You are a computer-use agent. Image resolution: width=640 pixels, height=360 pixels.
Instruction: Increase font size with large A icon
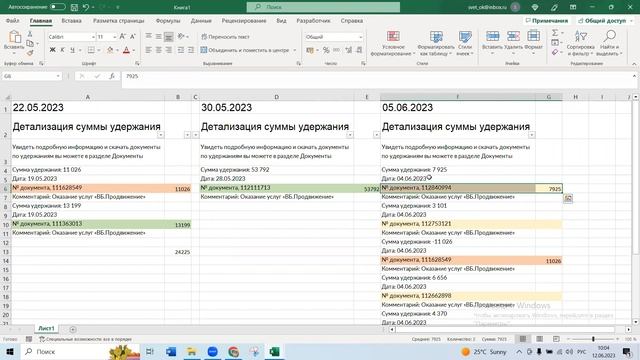(122, 37)
